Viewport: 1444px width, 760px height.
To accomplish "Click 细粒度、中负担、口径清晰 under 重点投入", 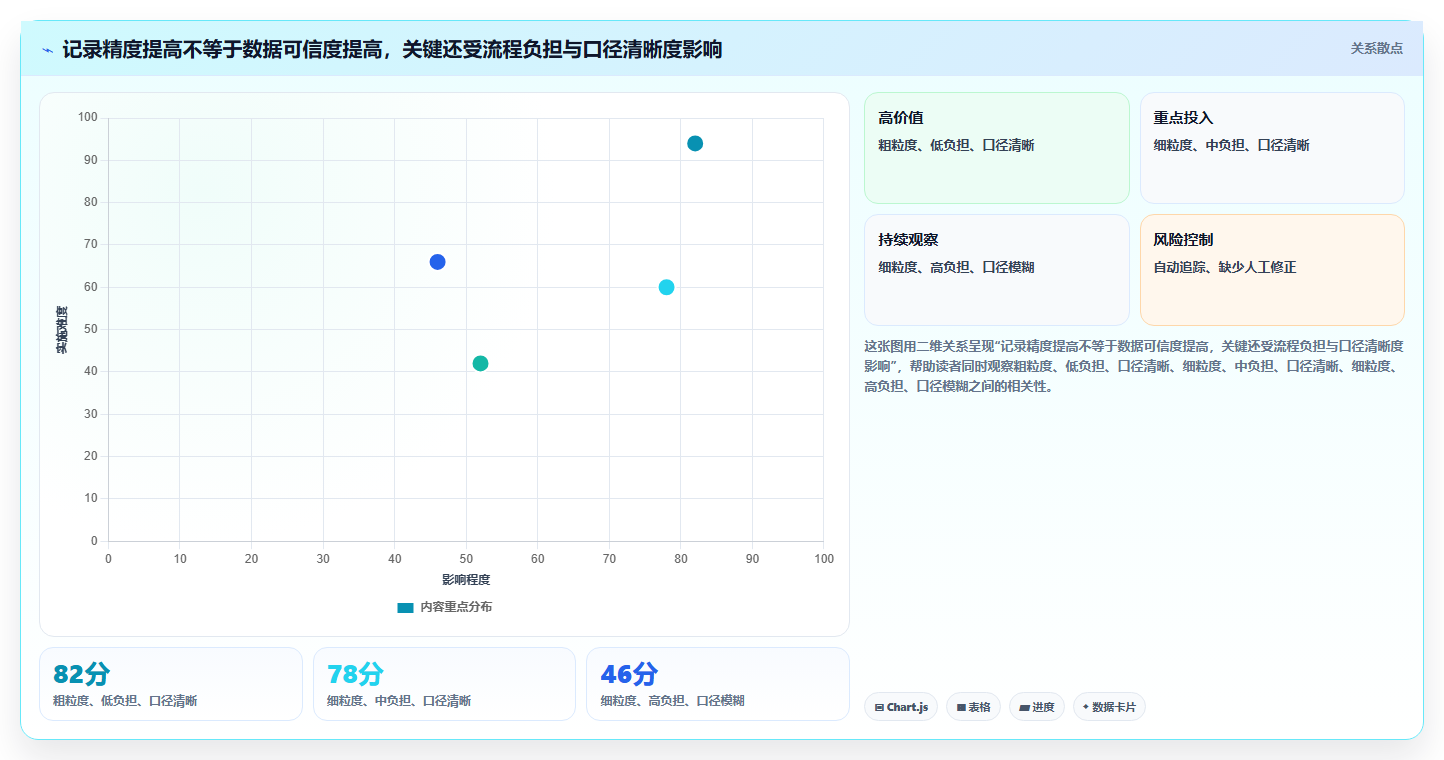I will click(x=1232, y=146).
